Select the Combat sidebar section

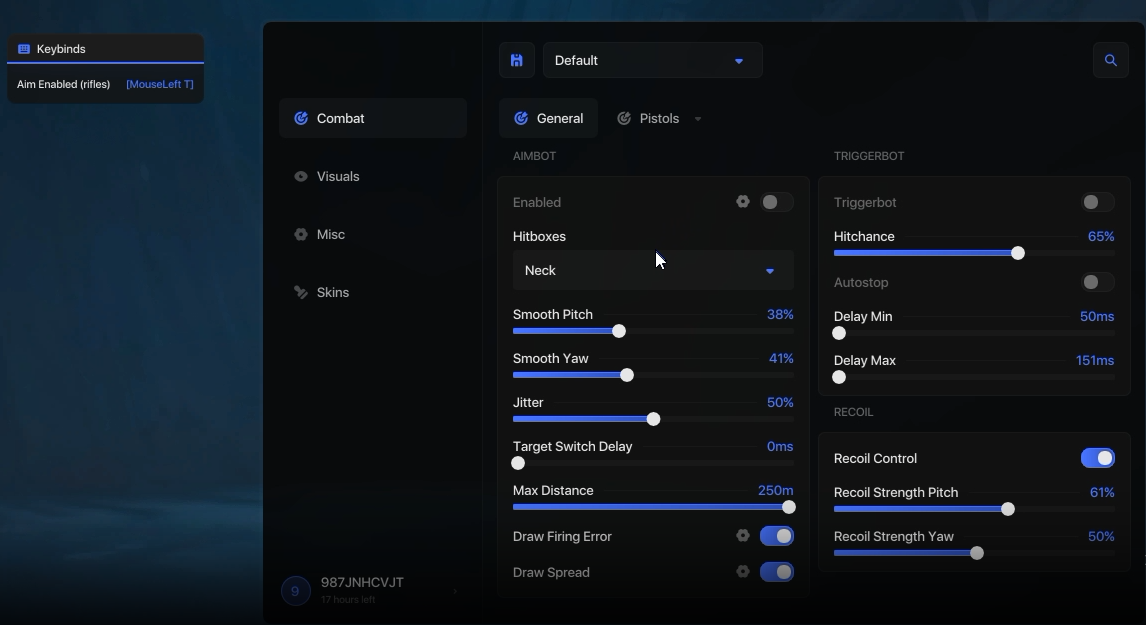373,118
